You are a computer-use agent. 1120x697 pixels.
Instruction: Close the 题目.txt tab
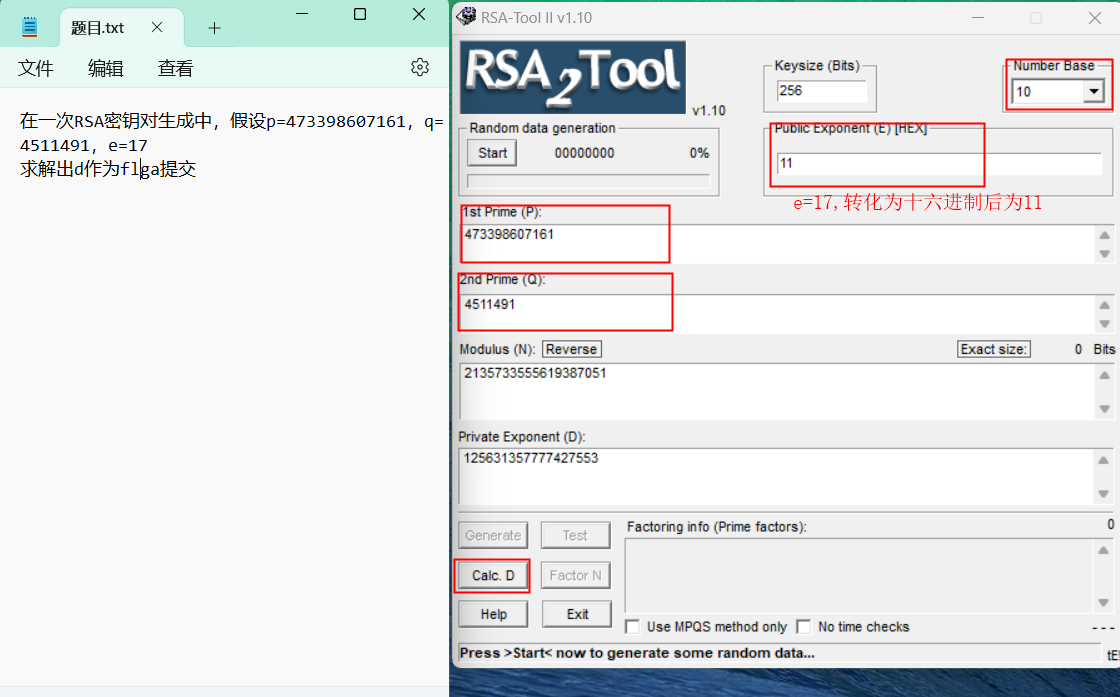pos(157,27)
